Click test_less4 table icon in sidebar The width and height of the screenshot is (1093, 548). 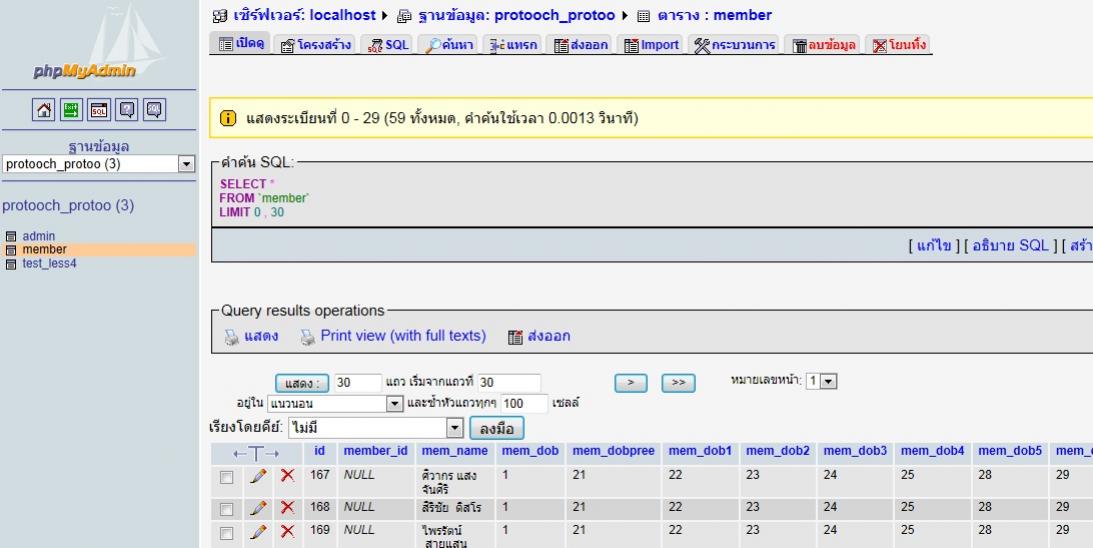[10, 264]
